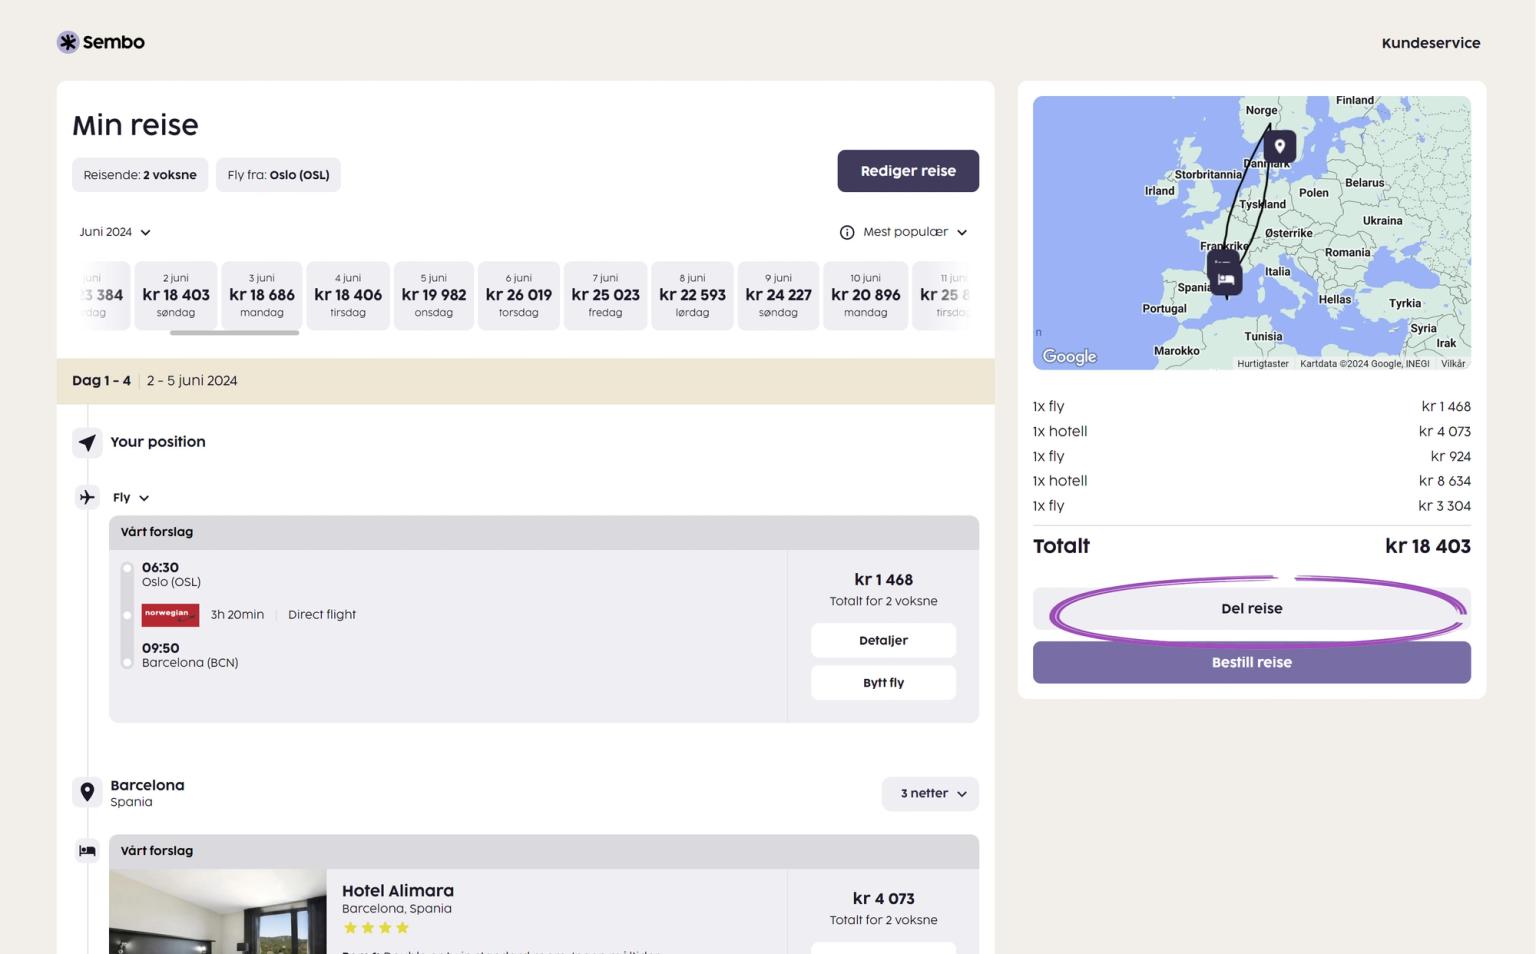The width and height of the screenshot is (1536, 954).
Task: Click the hotel bed icon by Vårt forslag
Action: [x=87, y=851]
